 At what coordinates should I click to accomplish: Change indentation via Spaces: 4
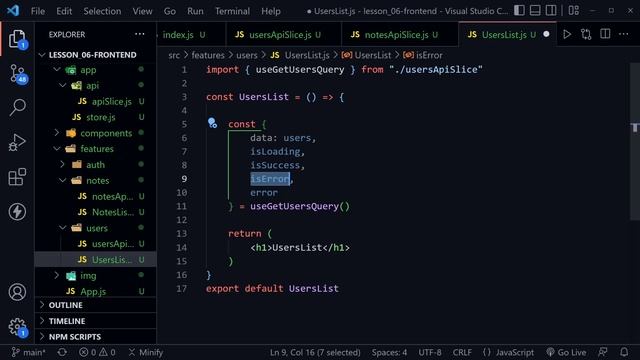coord(389,352)
